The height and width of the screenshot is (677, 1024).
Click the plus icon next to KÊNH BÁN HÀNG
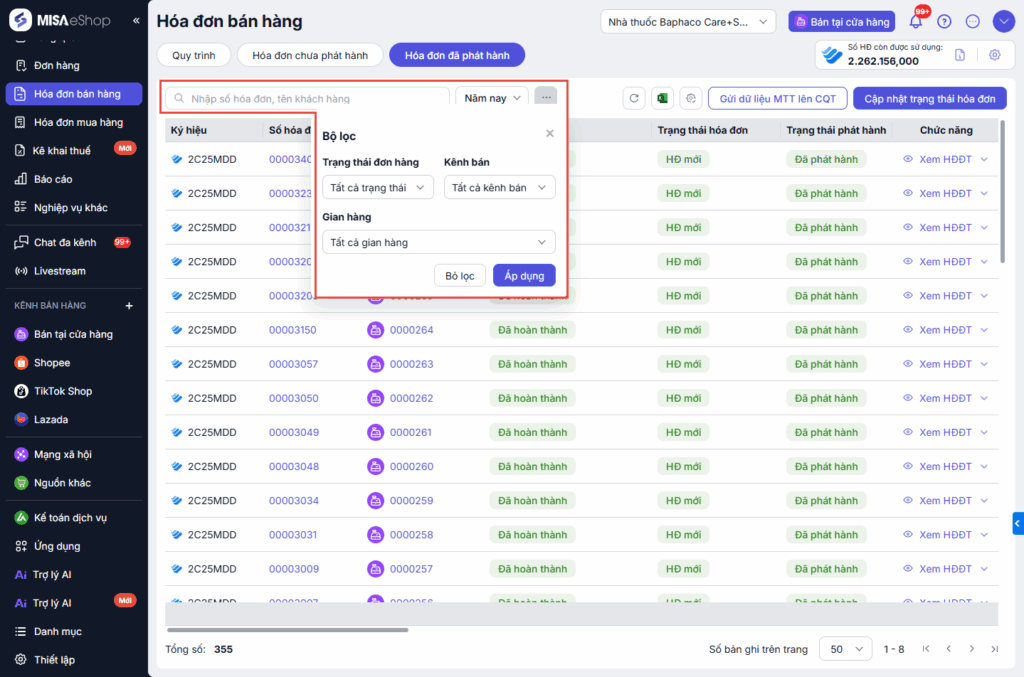128,305
